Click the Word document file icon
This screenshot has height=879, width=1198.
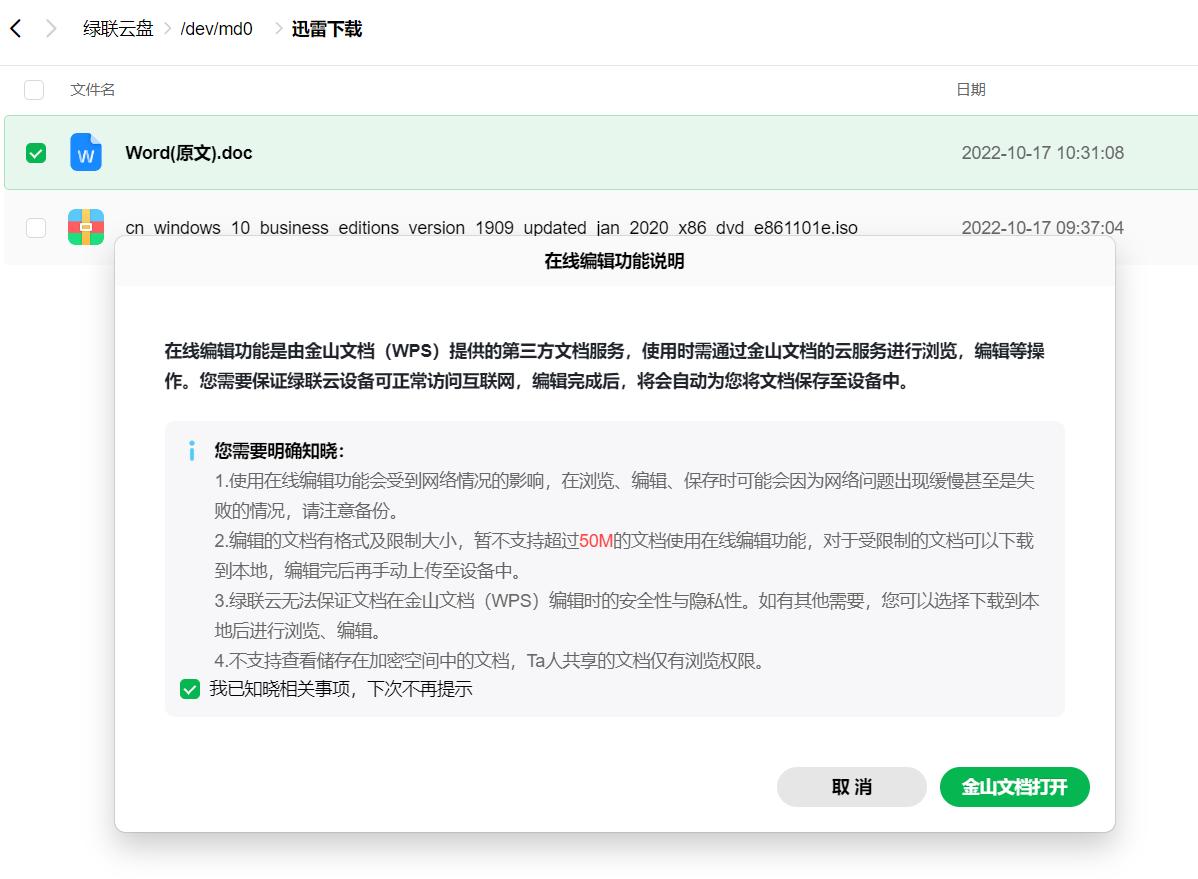86,152
